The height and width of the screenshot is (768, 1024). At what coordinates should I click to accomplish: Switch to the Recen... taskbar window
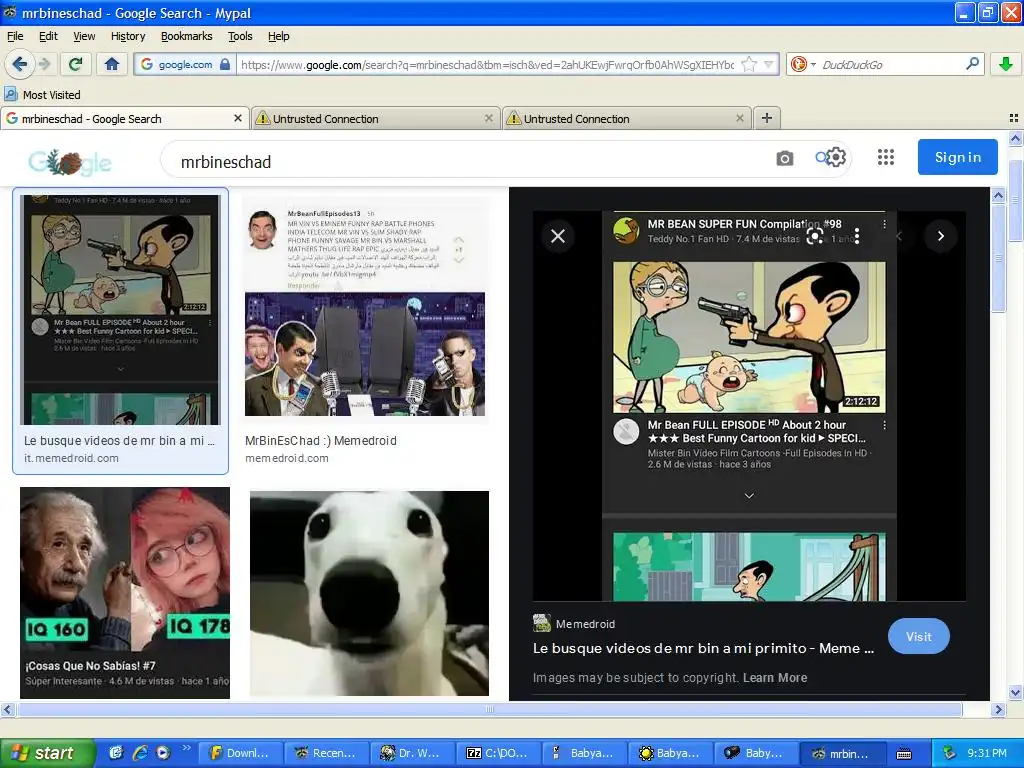327,753
